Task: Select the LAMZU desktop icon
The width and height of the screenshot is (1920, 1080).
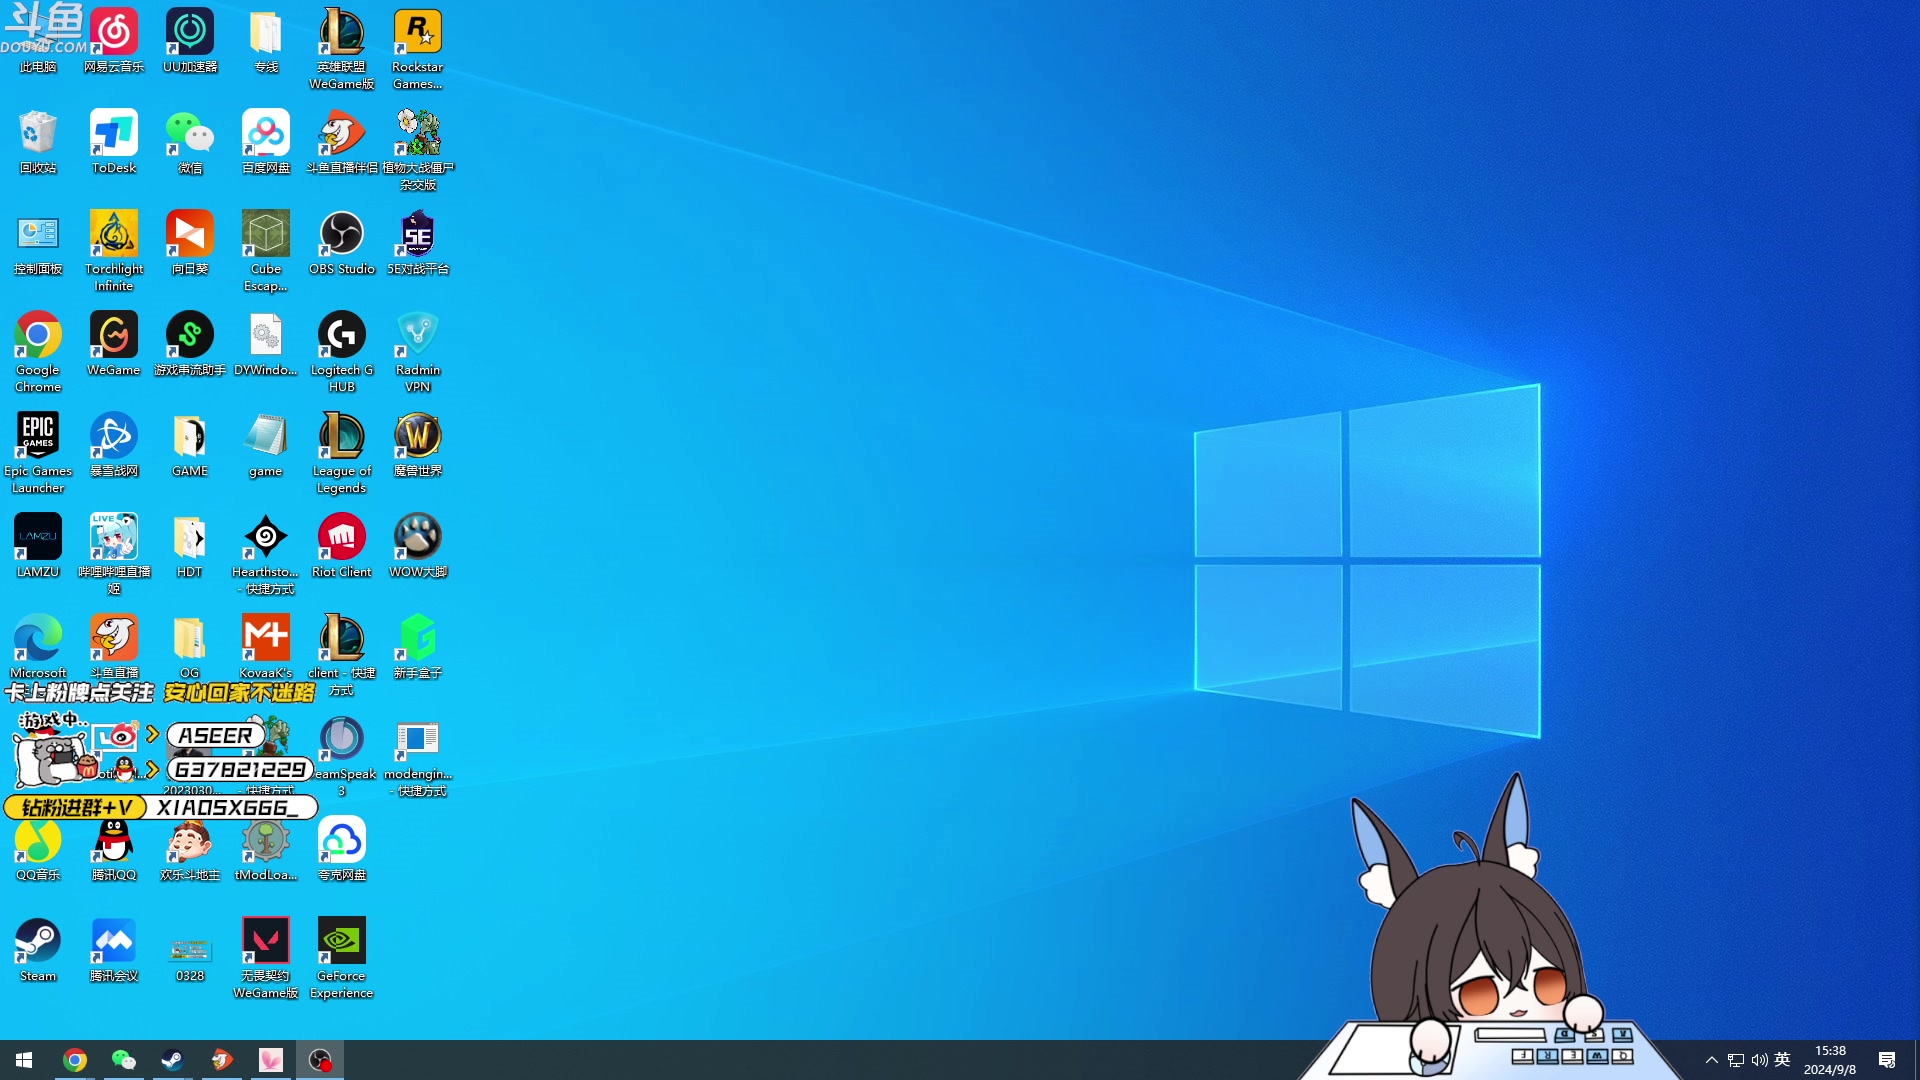Action: pyautogui.click(x=38, y=545)
